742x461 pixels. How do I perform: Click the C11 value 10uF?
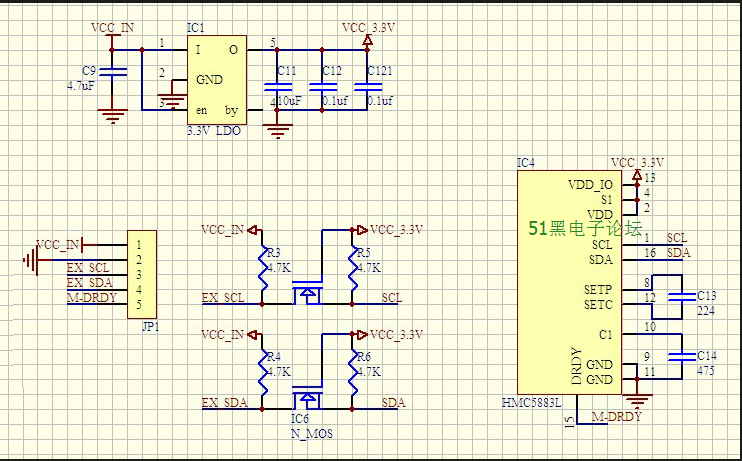coord(289,101)
